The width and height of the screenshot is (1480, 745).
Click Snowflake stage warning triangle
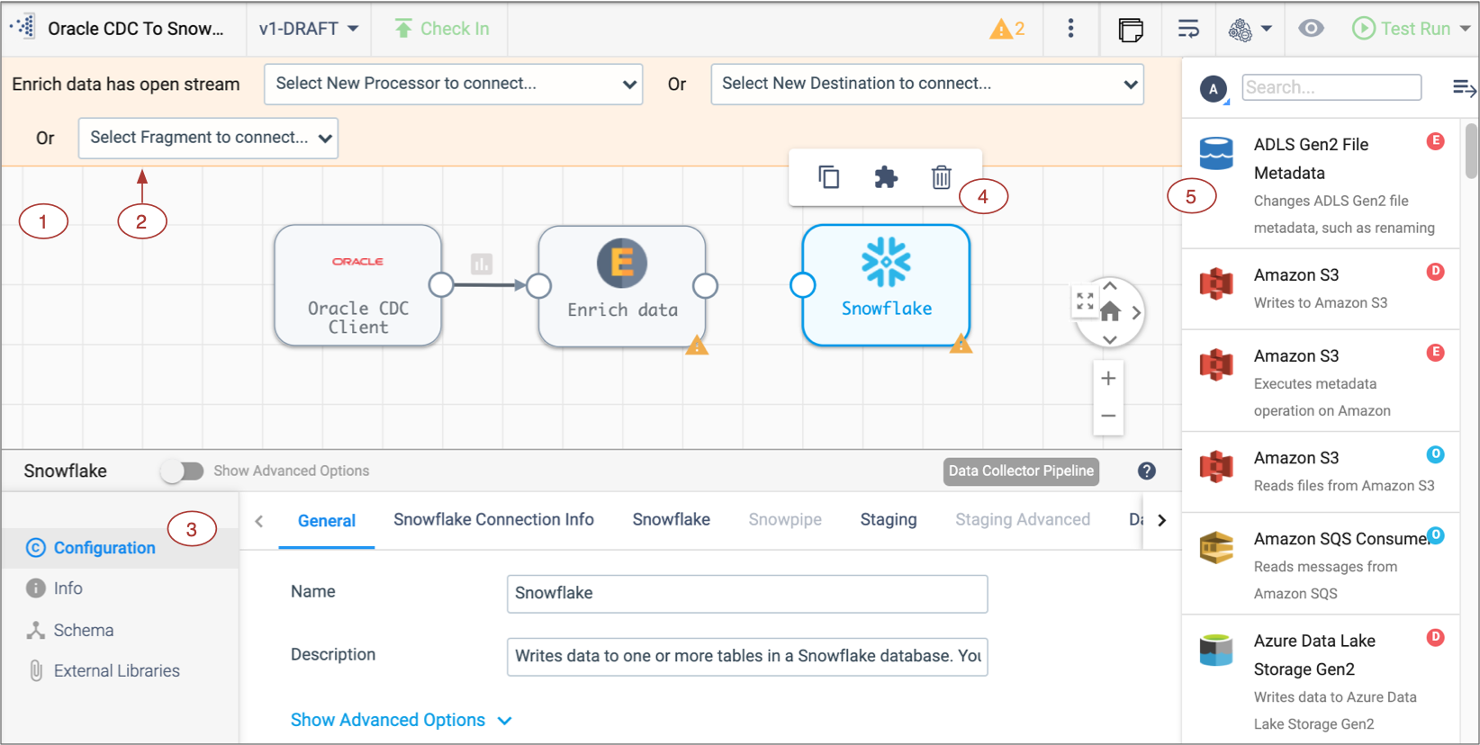[961, 345]
